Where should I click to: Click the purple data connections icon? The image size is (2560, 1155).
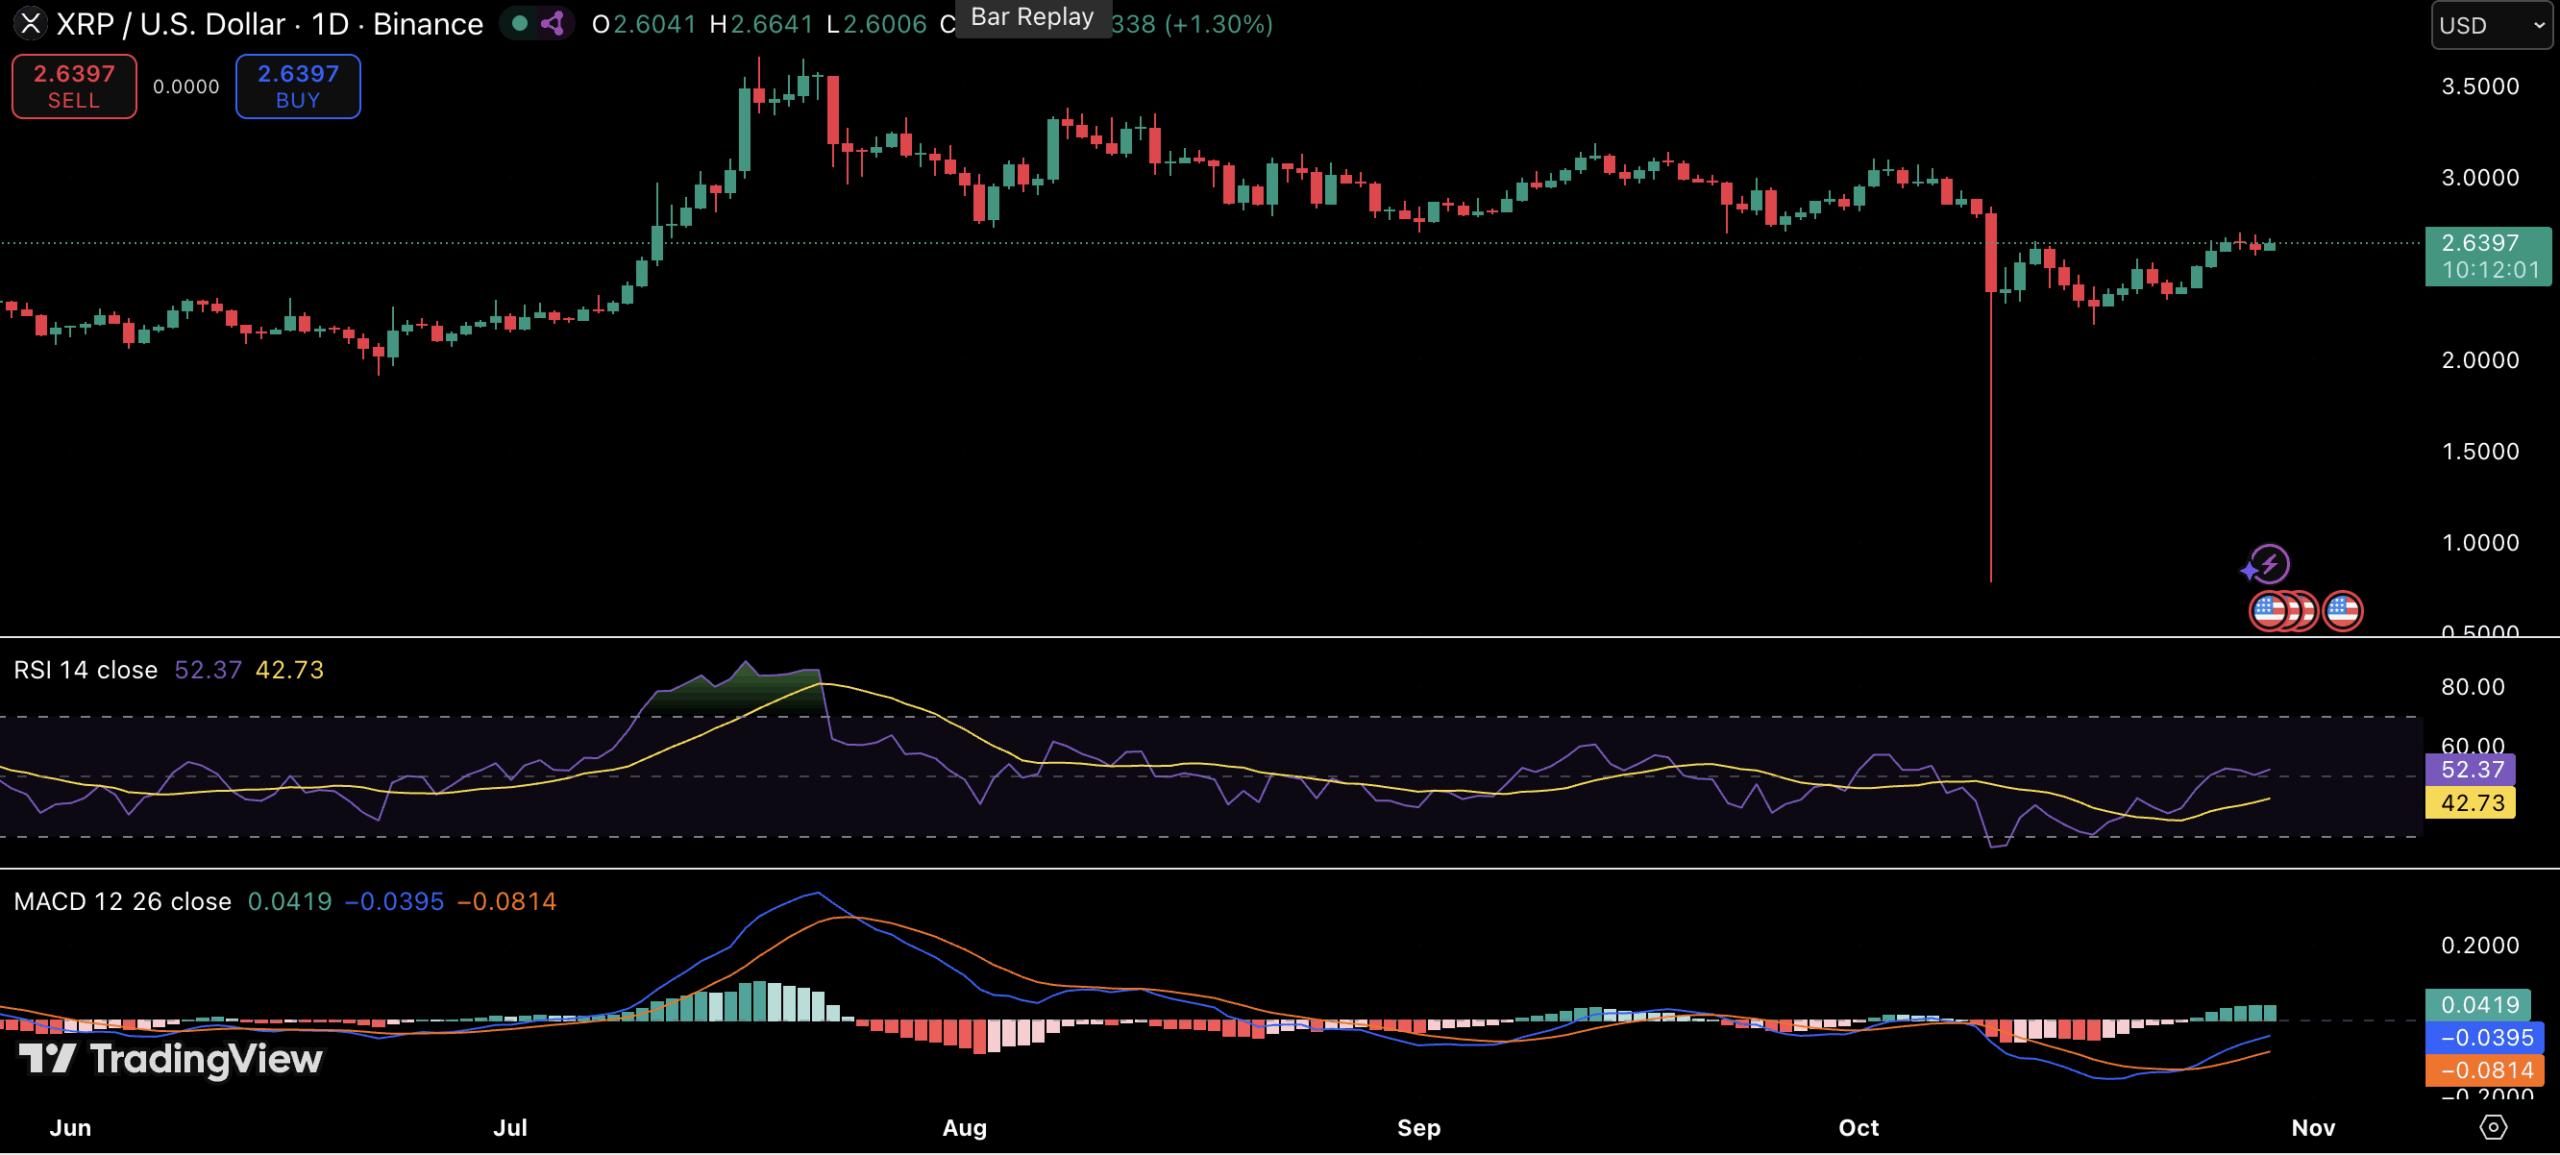coord(553,23)
